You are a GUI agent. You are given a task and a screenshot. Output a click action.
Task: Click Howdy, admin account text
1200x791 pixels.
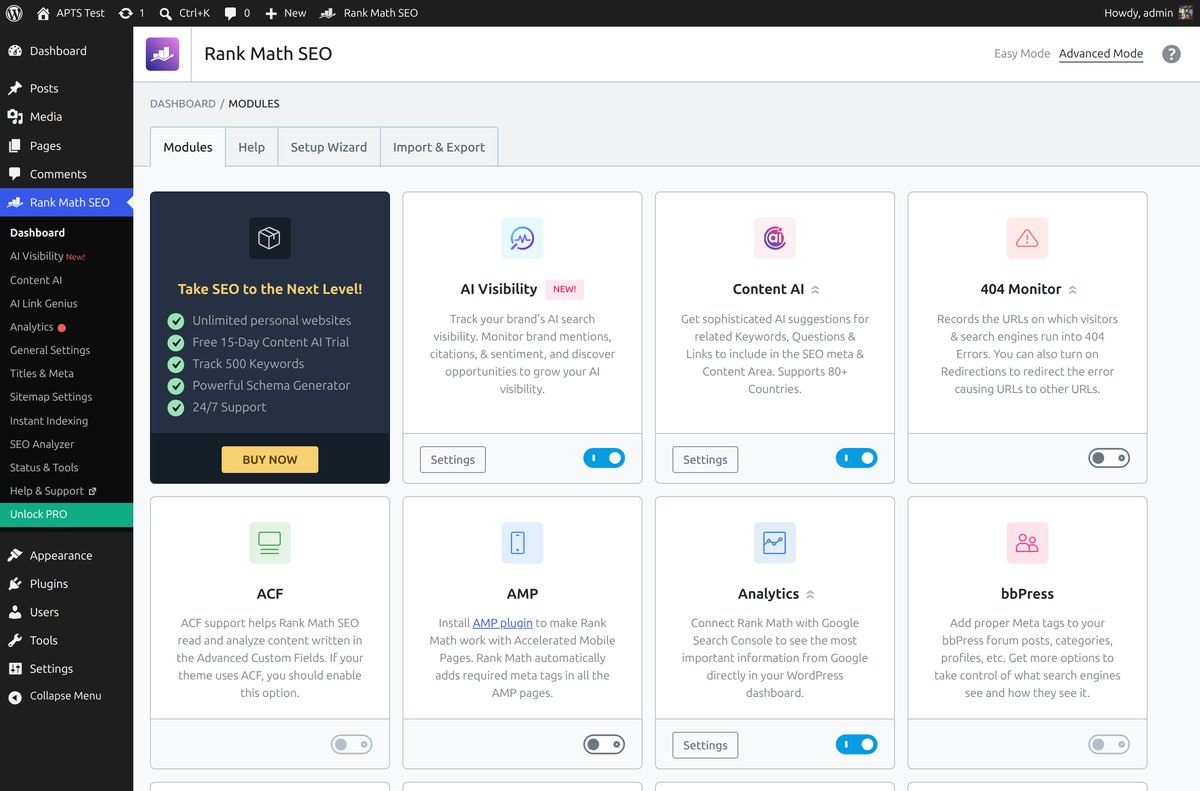coord(1138,13)
